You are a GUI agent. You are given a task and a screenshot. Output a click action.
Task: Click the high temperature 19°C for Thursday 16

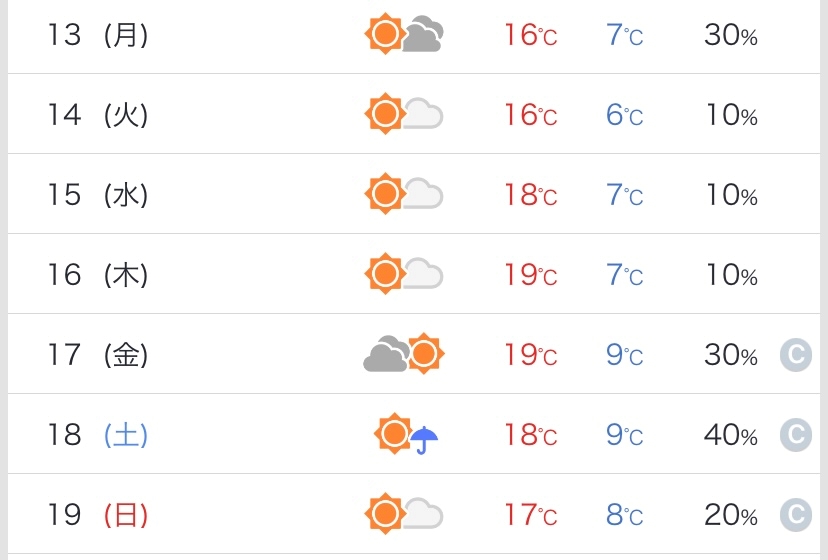pos(530,275)
